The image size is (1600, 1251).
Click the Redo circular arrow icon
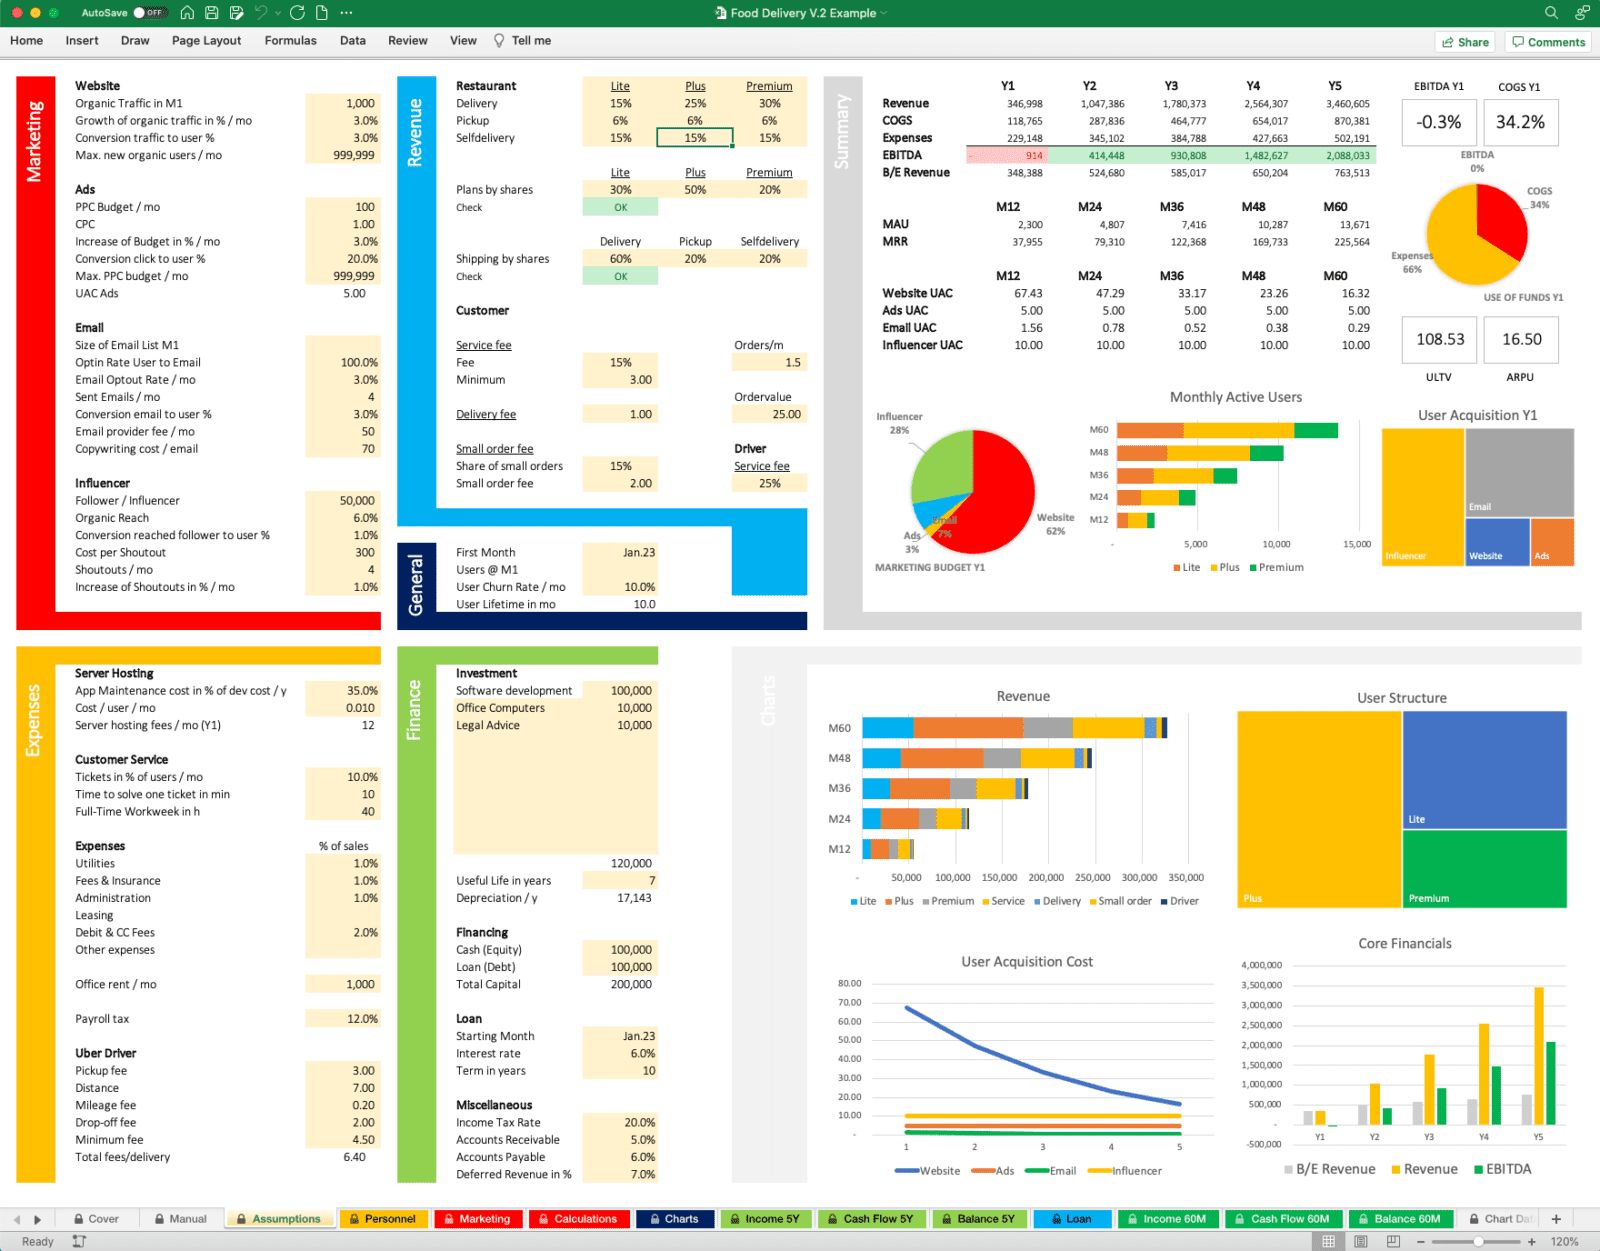tap(297, 13)
